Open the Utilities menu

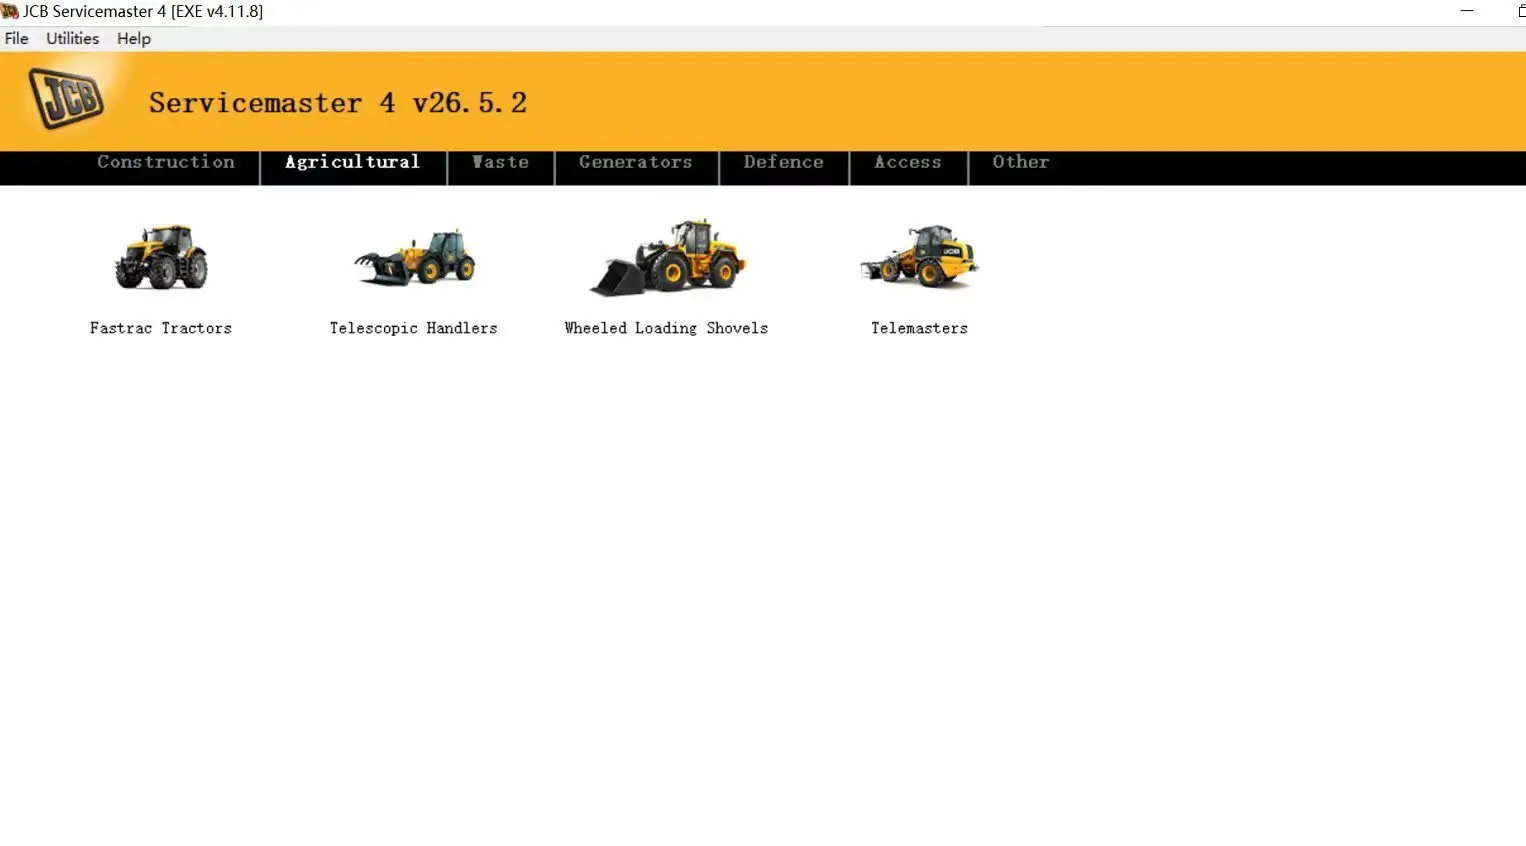73,39
